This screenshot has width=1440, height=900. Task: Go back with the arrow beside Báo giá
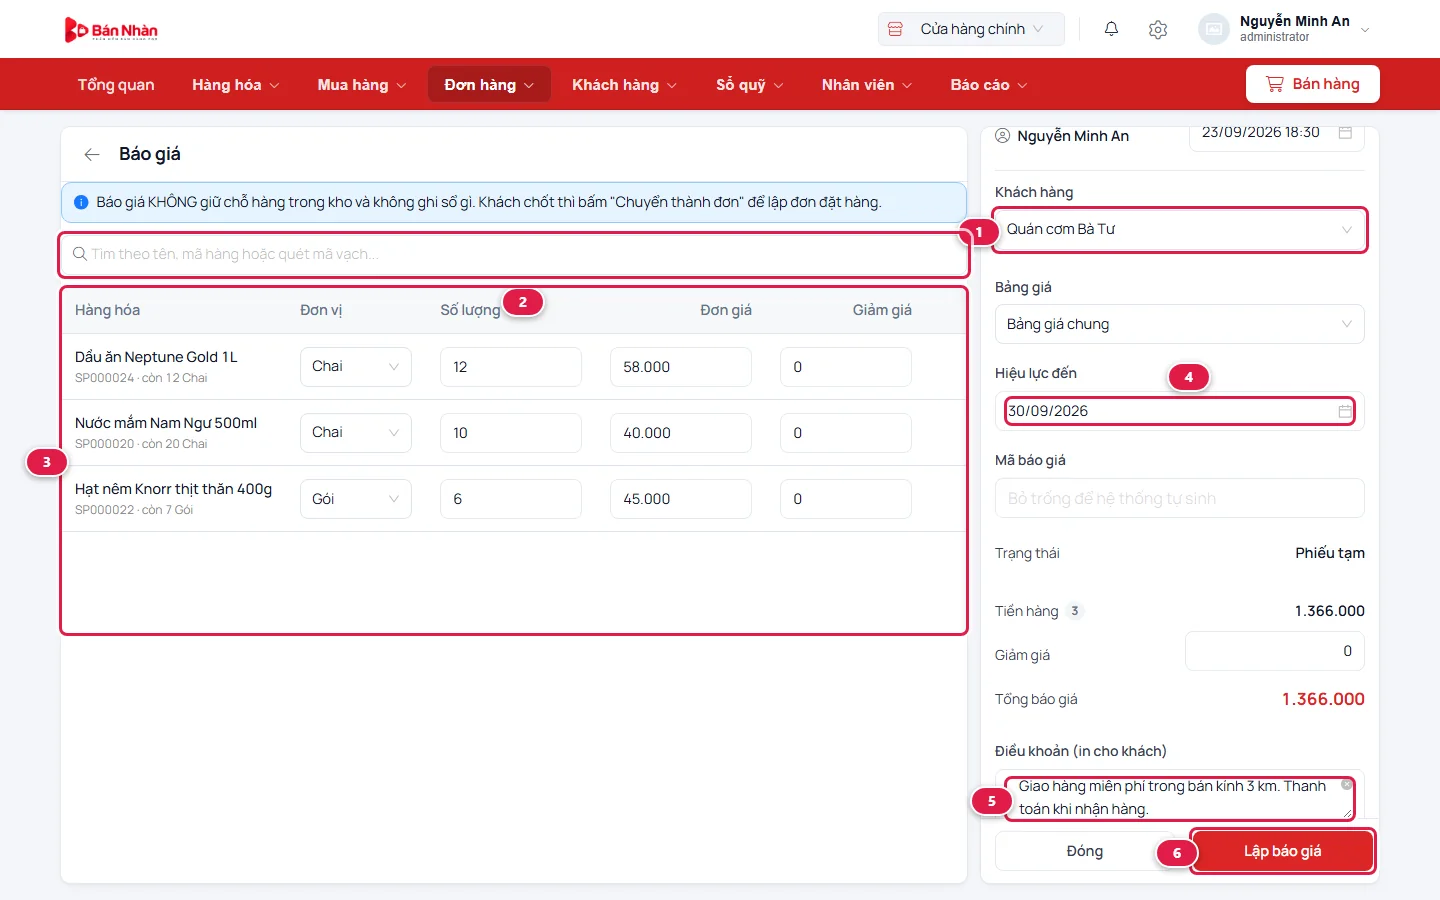[x=92, y=154]
